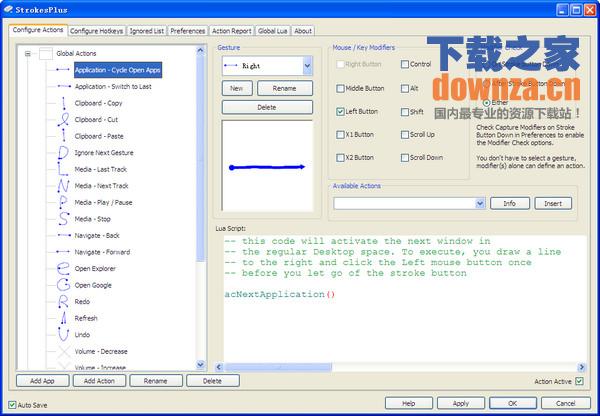Image resolution: width=600 pixels, height=416 pixels.
Task: Click the Lua script scroll right arrow
Action: click(582, 367)
